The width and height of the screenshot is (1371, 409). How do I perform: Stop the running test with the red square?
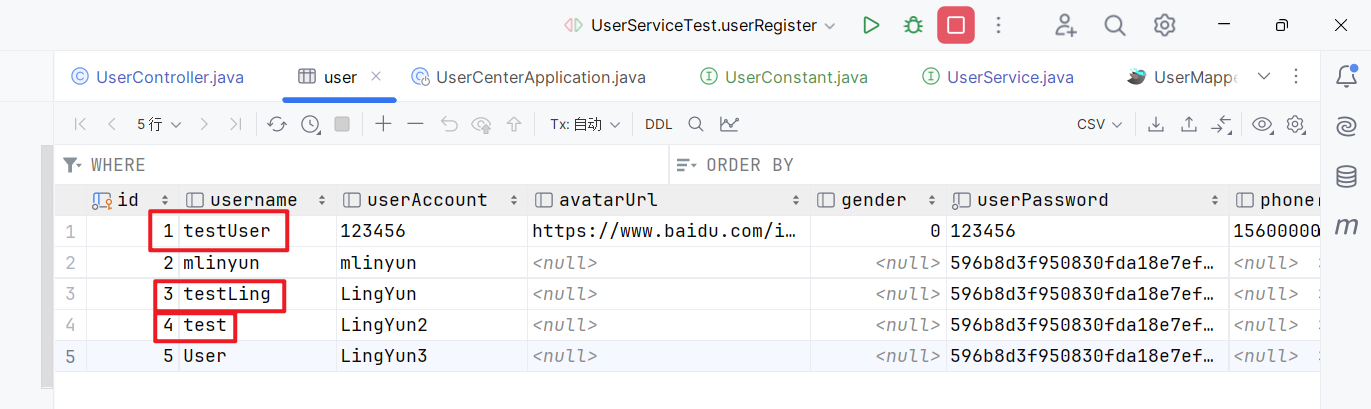click(x=956, y=25)
